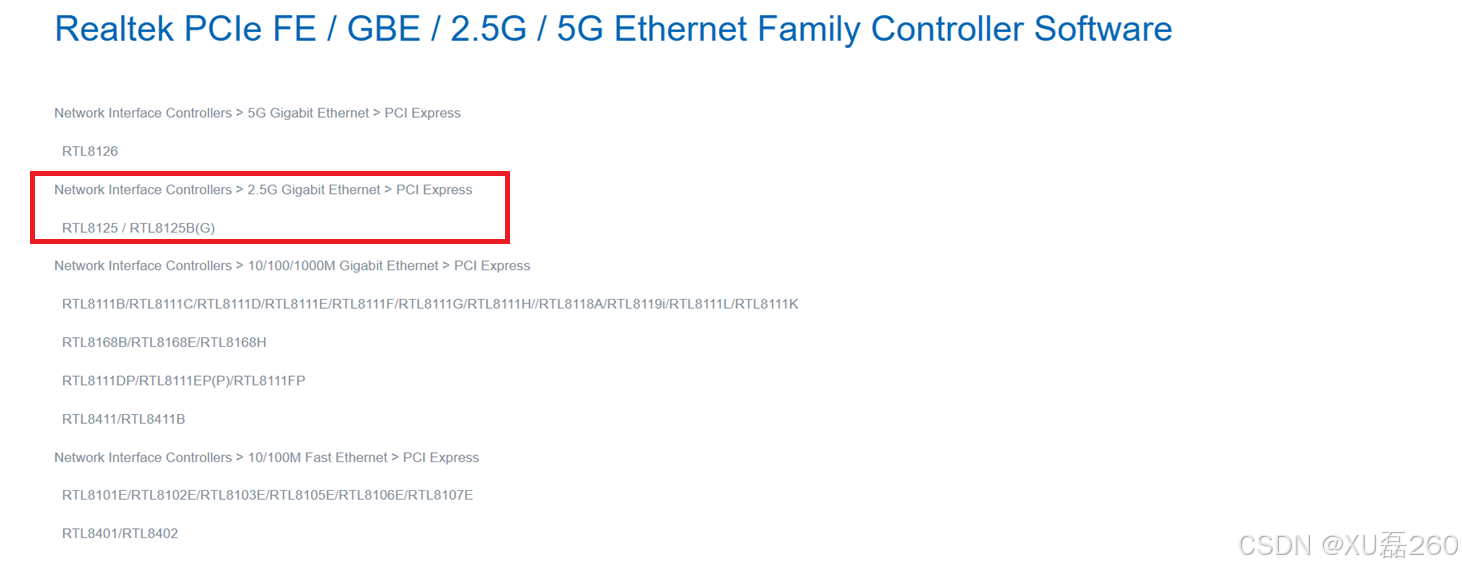Image resolution: width=1462 pixels, height=571 pixels.
Task: Click the 2.5G Gigabit Ethernet breadcrumb
Action: (x=314, y=189)
